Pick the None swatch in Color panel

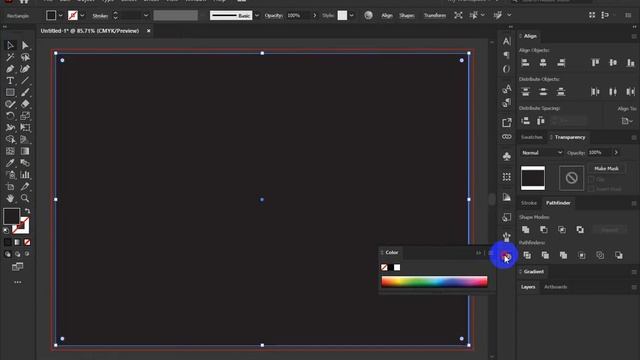(x=384, y=267)
